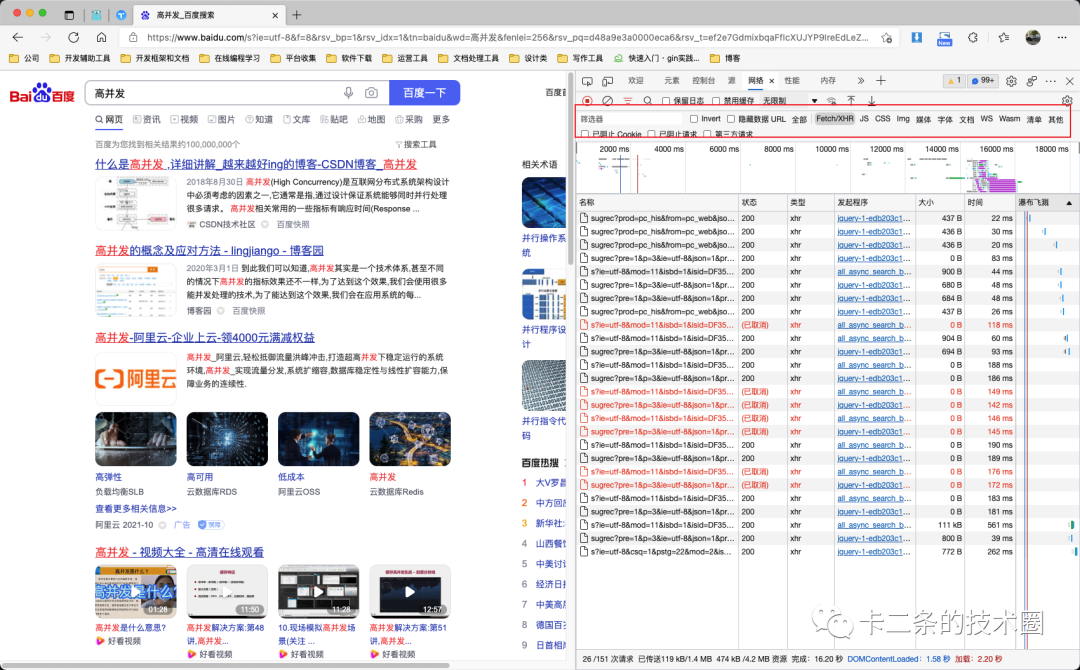Go to browser home page

101,37
